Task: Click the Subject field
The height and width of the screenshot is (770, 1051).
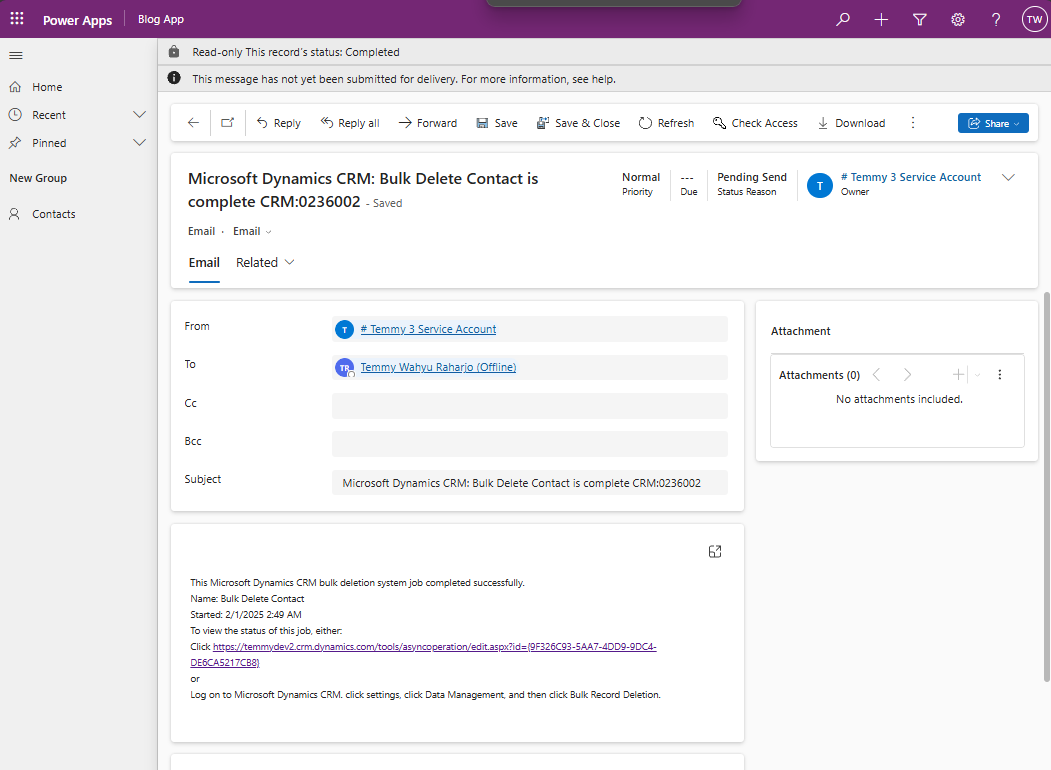Action: (x=530, y=483)
